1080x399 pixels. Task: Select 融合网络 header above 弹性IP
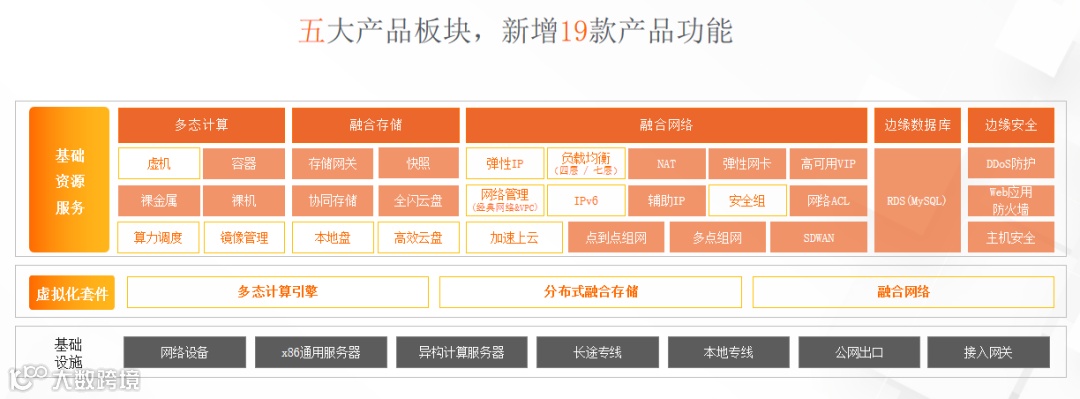point(666,125)
